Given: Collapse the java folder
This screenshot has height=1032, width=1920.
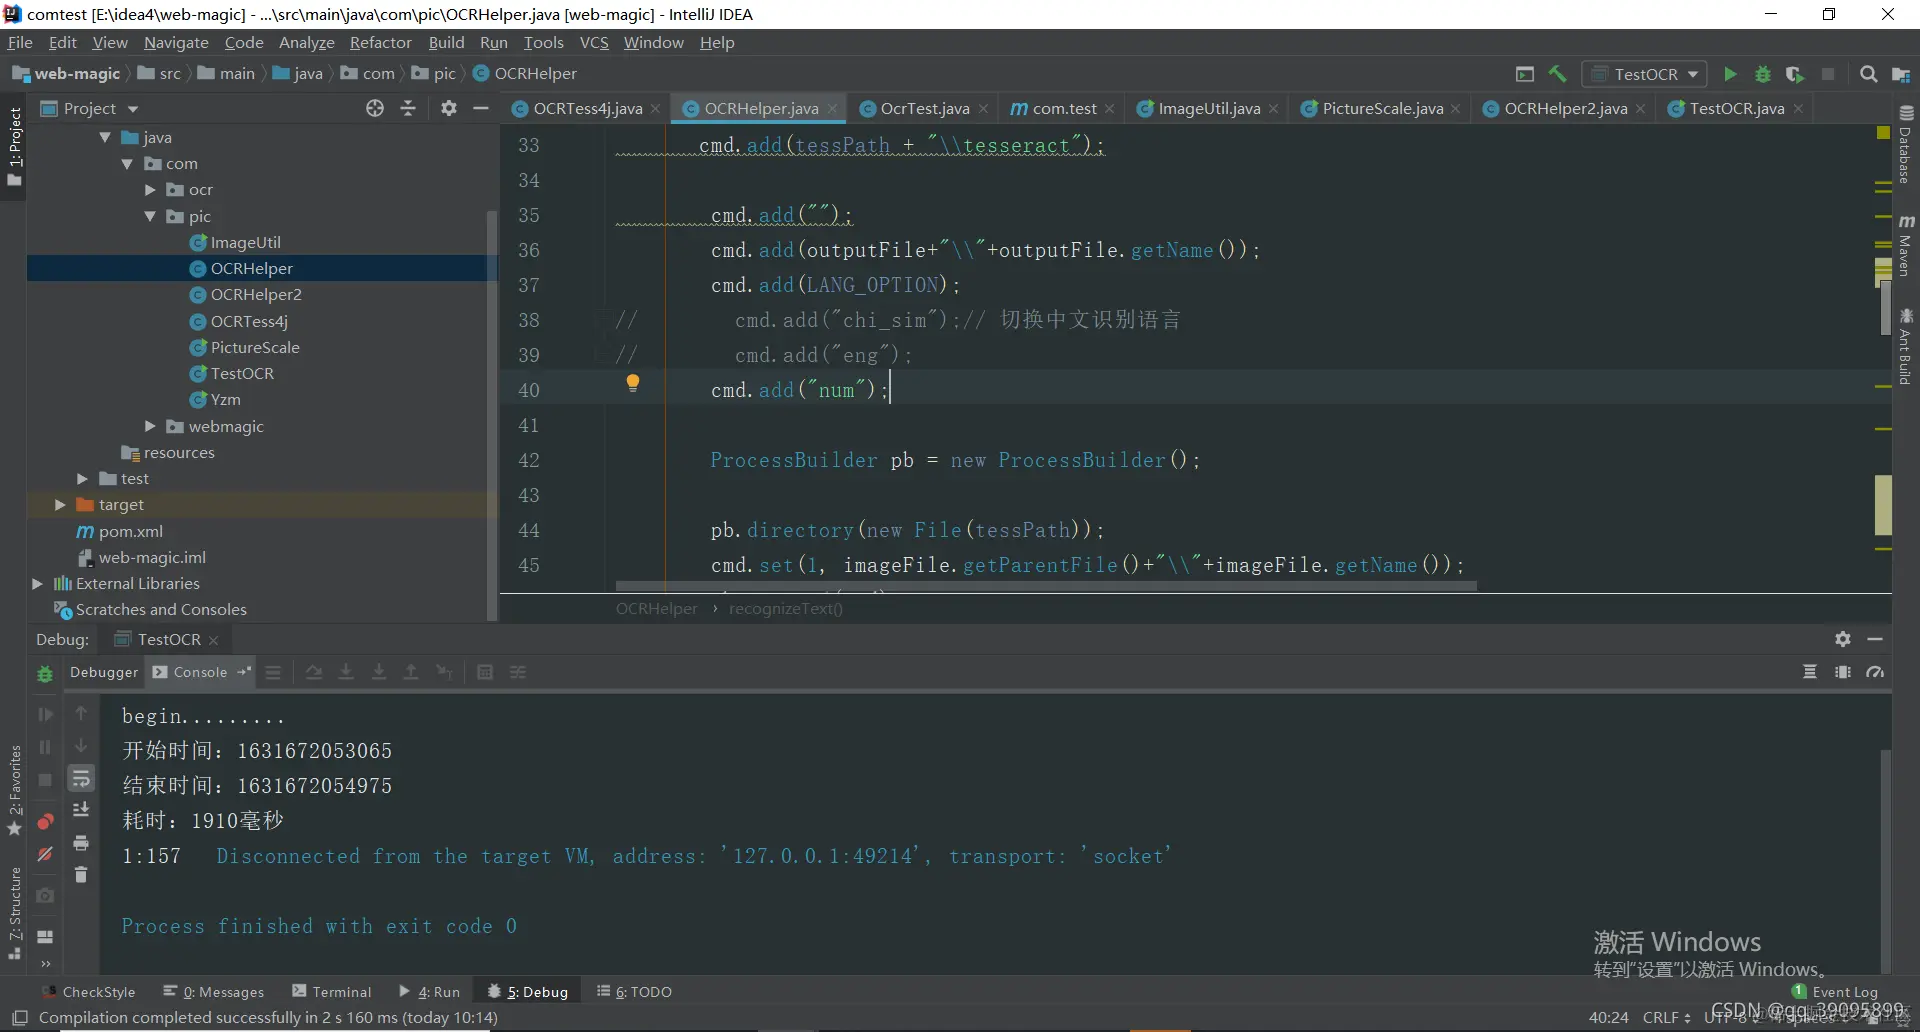Looking at the screenshot, I should coord(105,137).
